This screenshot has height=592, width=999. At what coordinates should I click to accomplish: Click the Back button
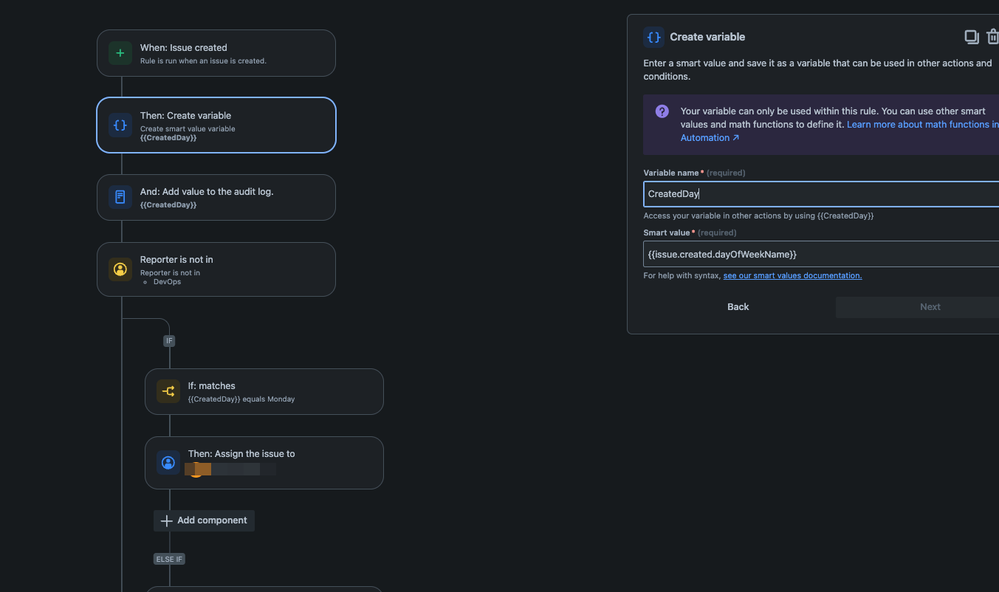tap(737, 306)
